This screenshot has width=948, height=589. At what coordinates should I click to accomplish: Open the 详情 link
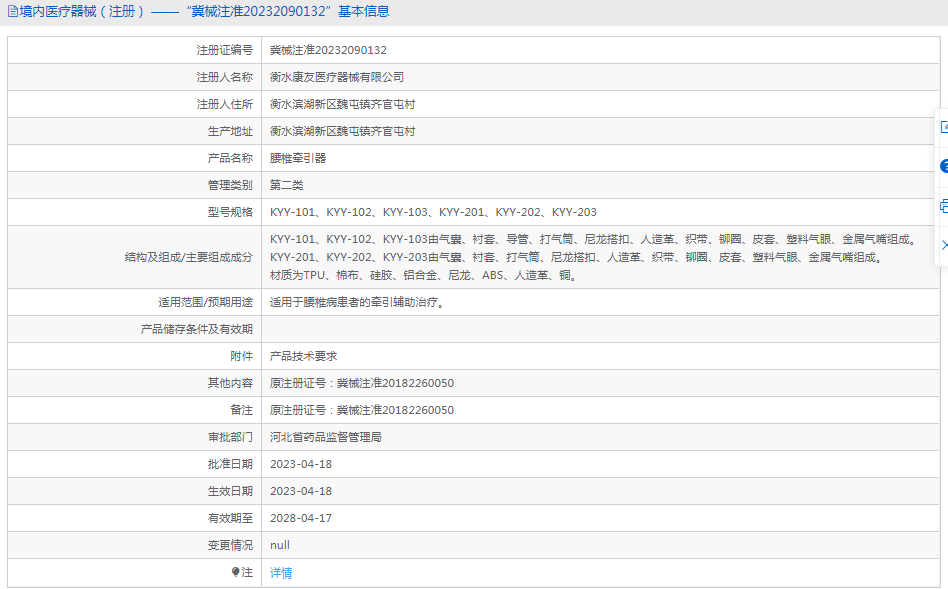click(x=281, y=573)
